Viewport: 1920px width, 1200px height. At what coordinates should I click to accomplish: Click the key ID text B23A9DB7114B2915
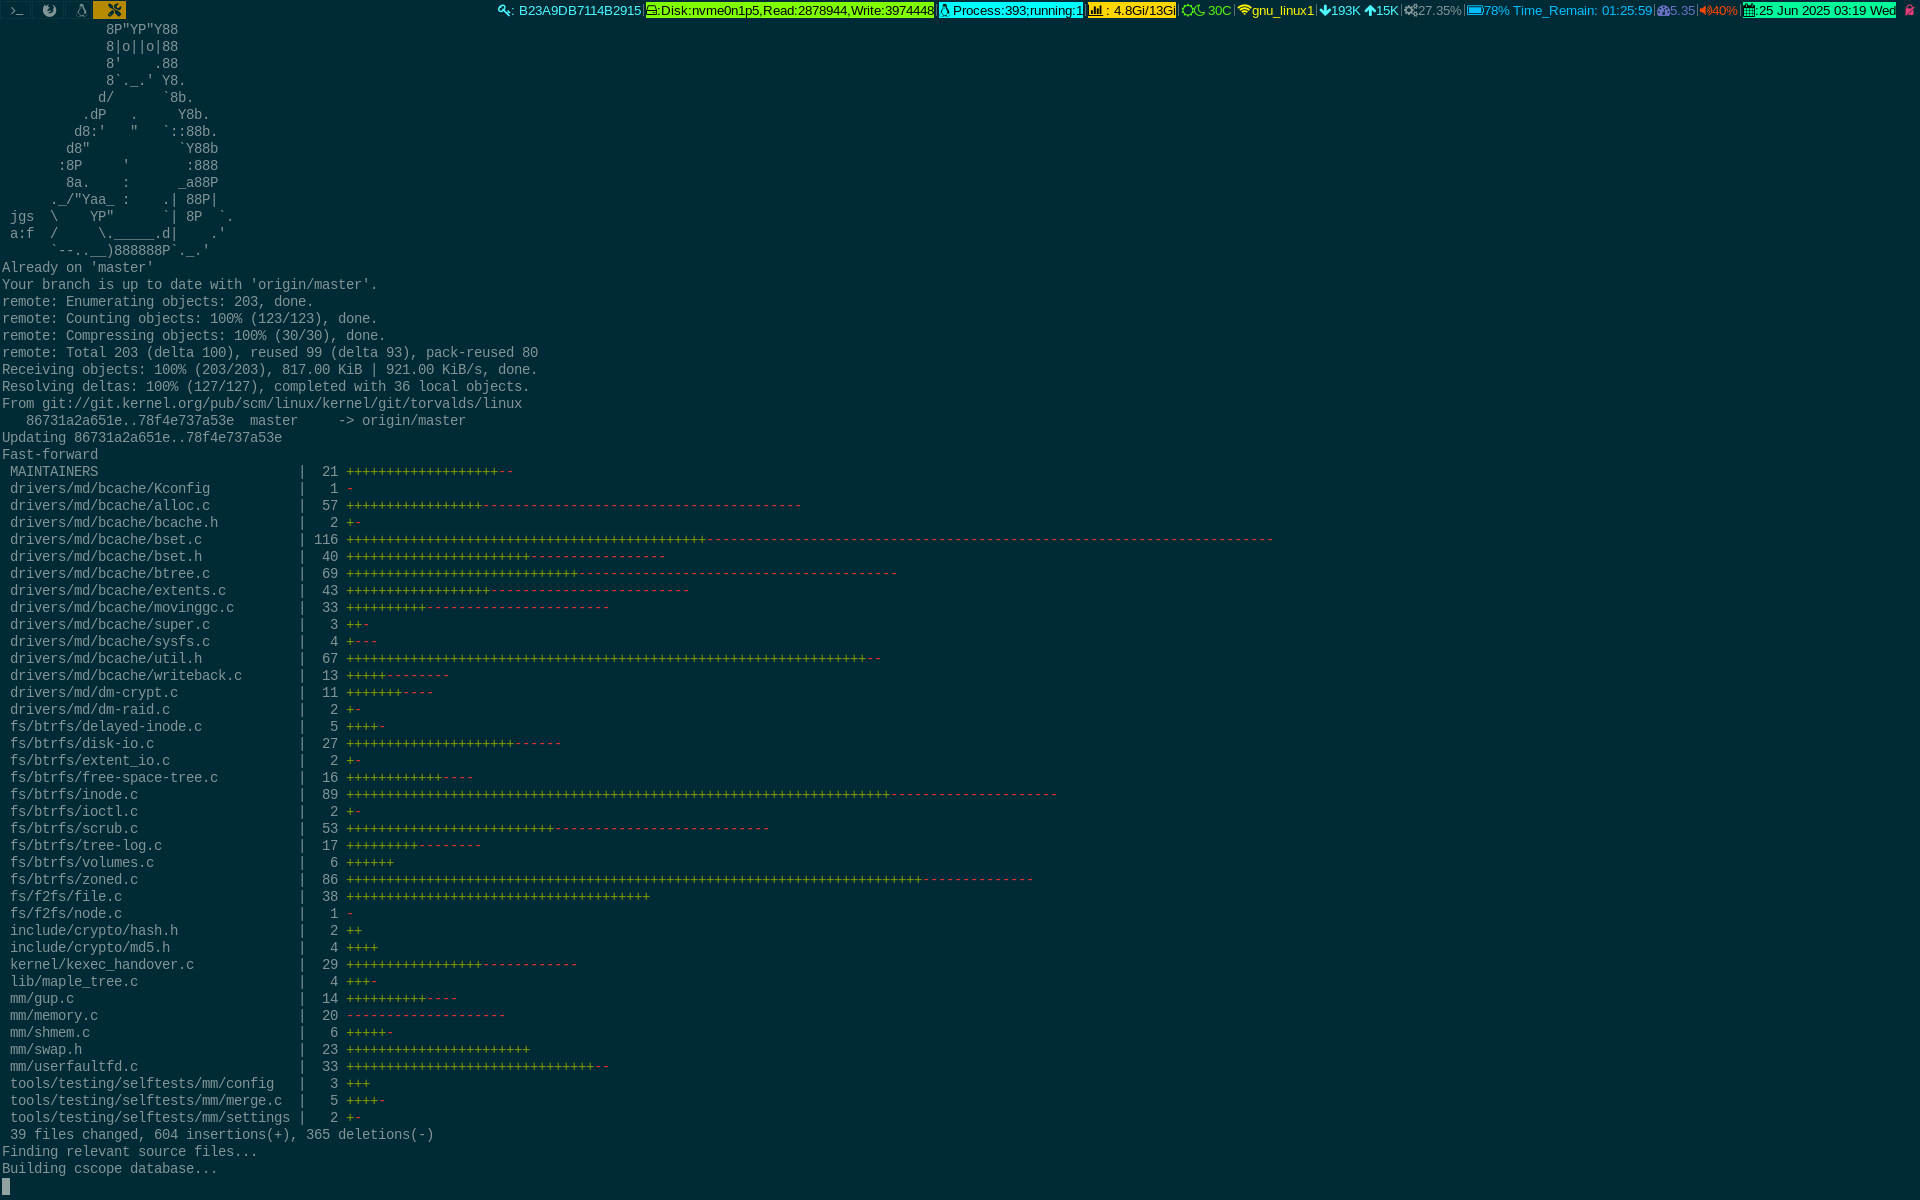[x=579, y=11]
